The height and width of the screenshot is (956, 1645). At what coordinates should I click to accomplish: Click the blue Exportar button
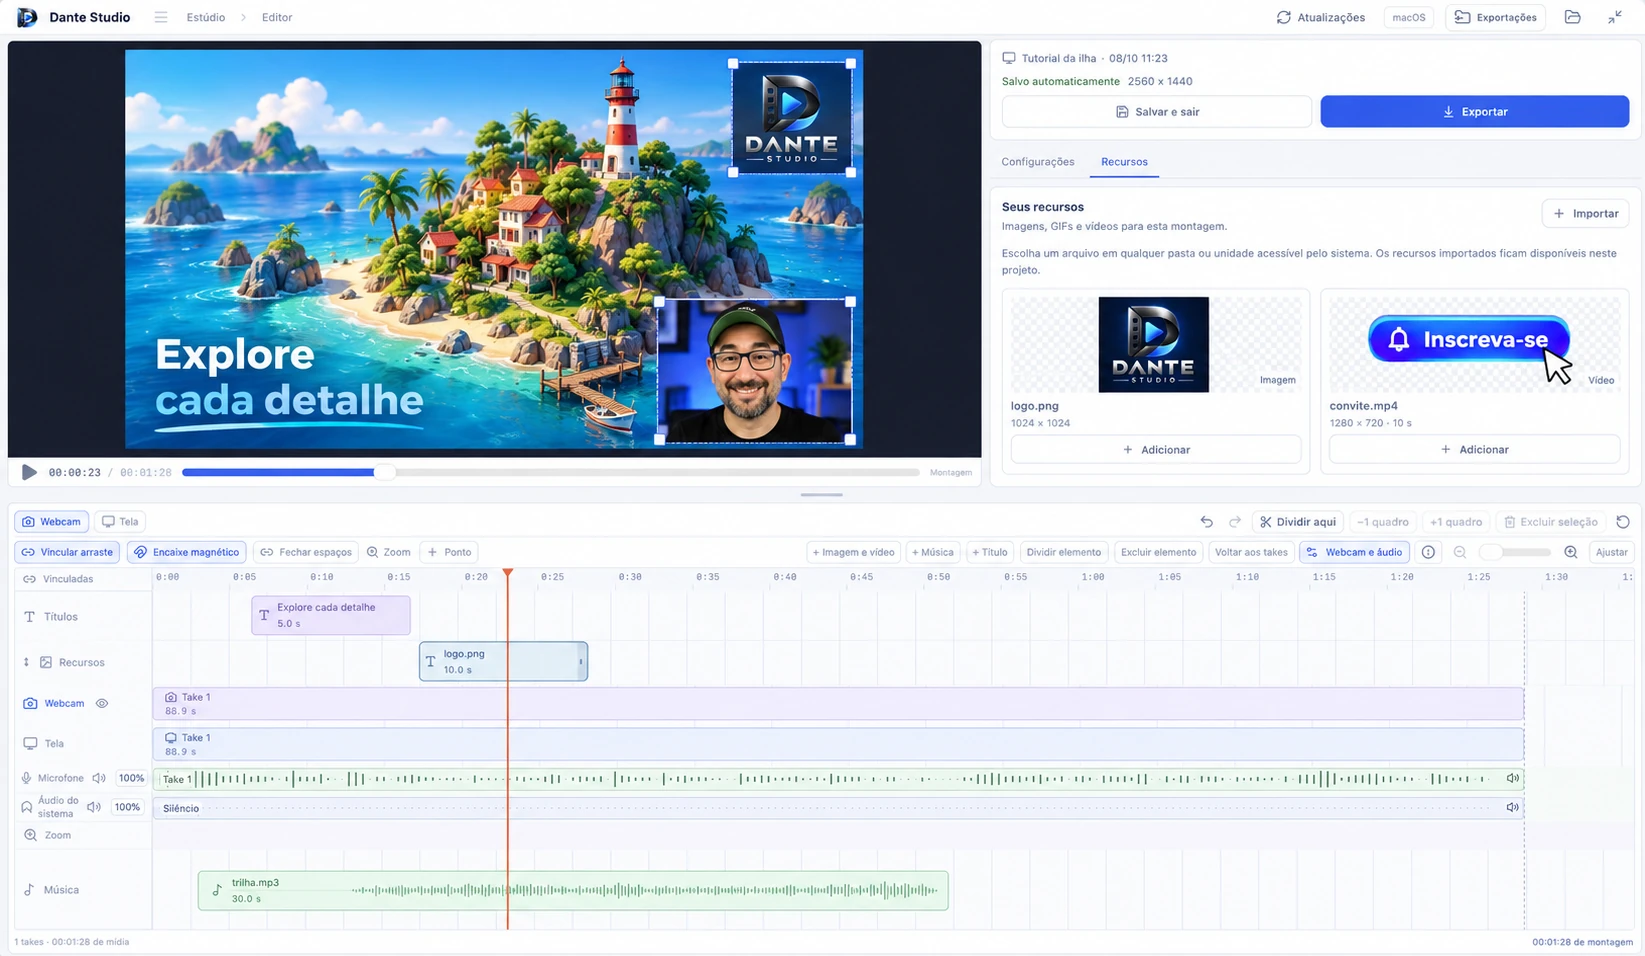coord(1474,112)
